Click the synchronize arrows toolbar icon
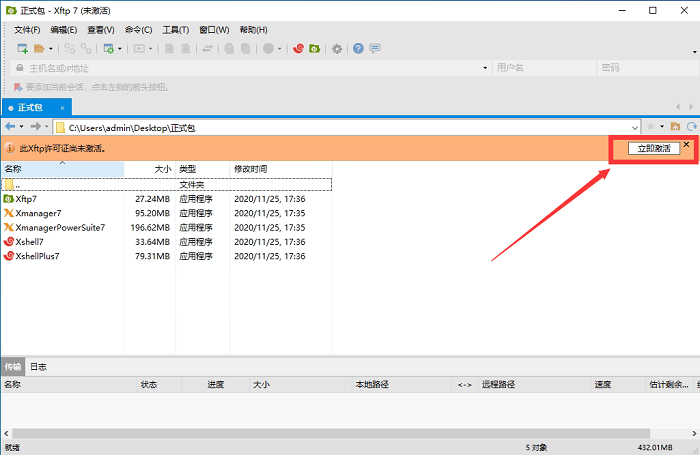This screenshot has height=455, width=700. (x=207, y=49)
